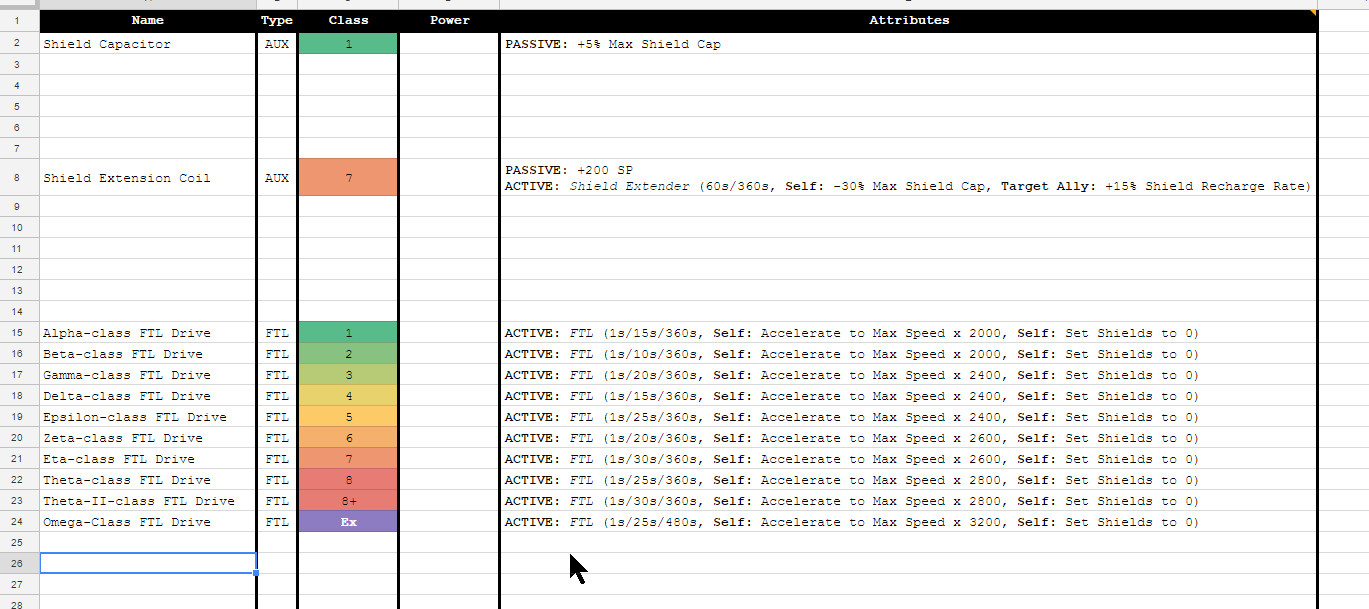Select the FTL type cell for Zeta-class drive
The width and height of the screenshot is (1369, 609).
click(x=277, y=438)
